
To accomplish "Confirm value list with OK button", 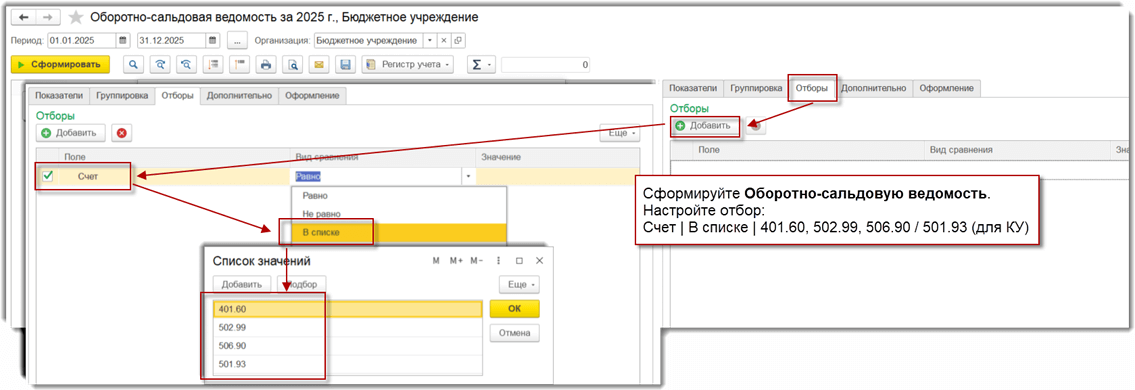I will pyautogui.click(x=515, y=309).
